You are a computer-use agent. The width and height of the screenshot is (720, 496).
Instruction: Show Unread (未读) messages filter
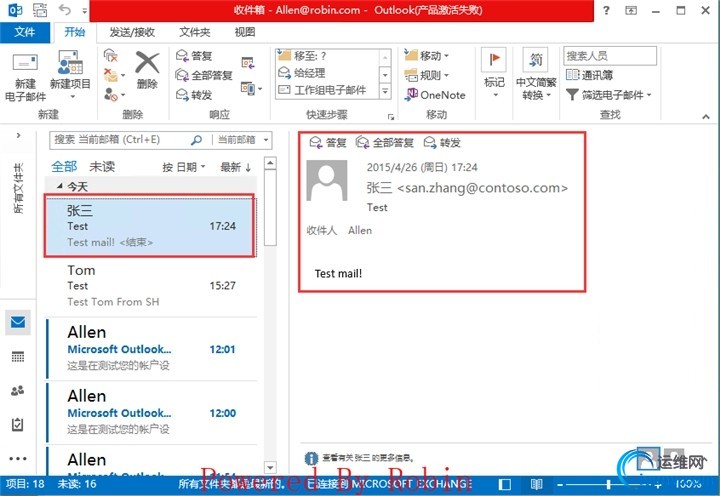(x=102, y=166)
